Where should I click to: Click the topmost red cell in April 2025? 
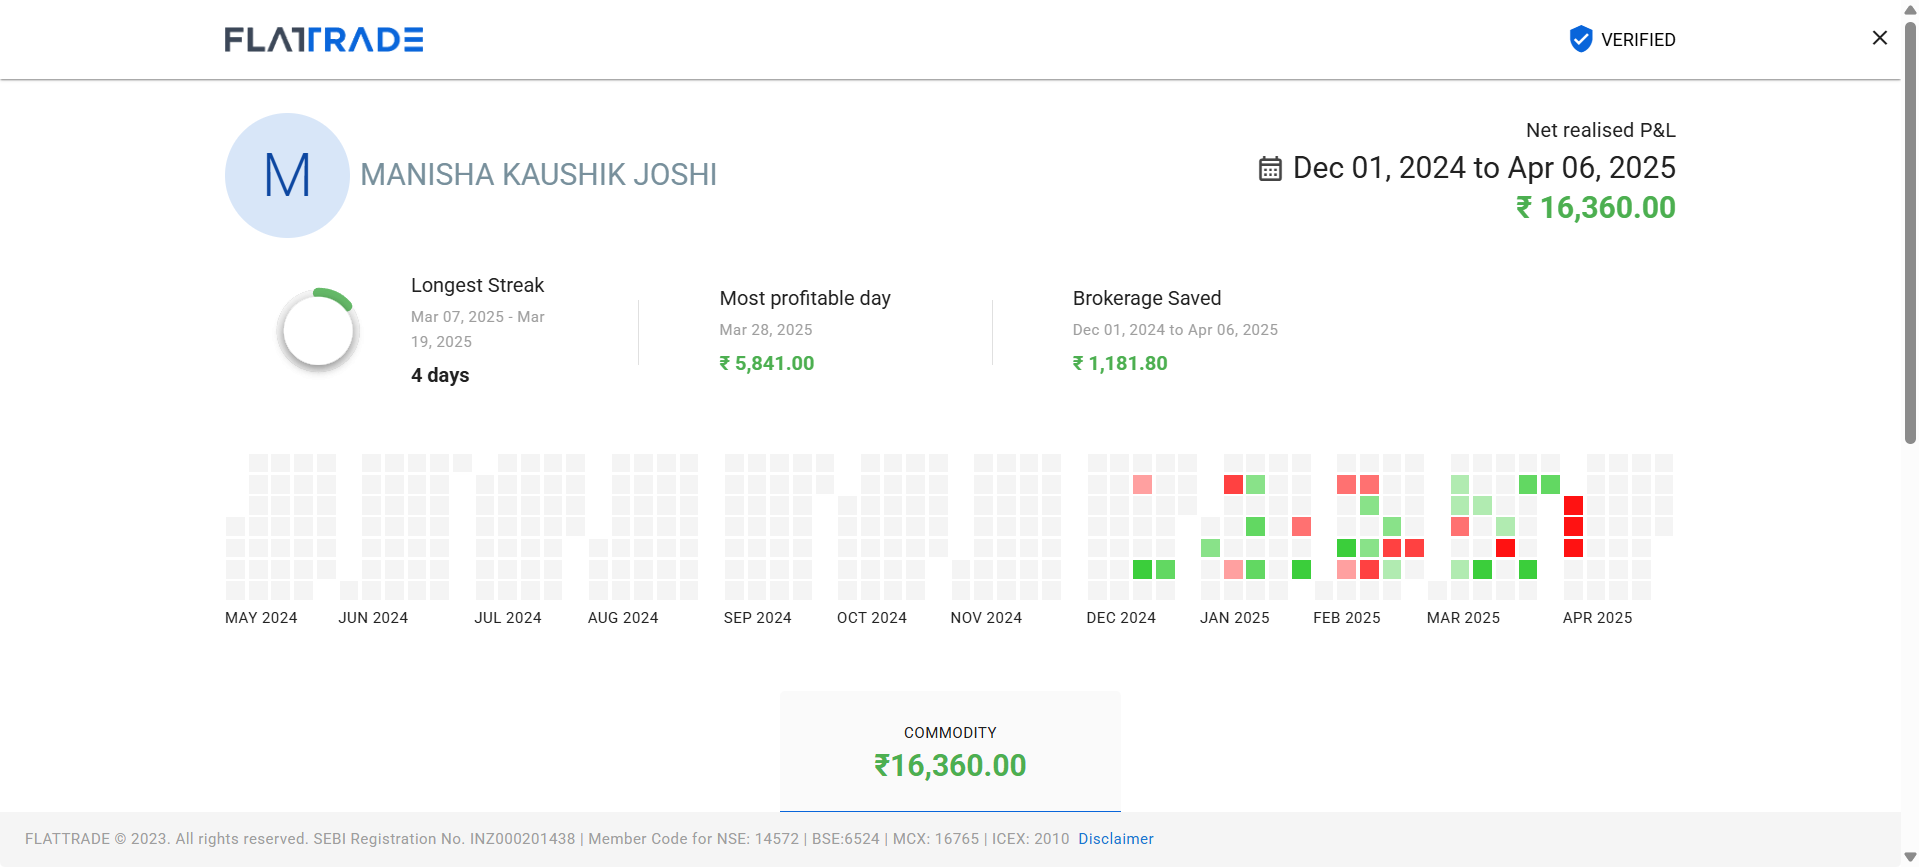point(1573,505)
